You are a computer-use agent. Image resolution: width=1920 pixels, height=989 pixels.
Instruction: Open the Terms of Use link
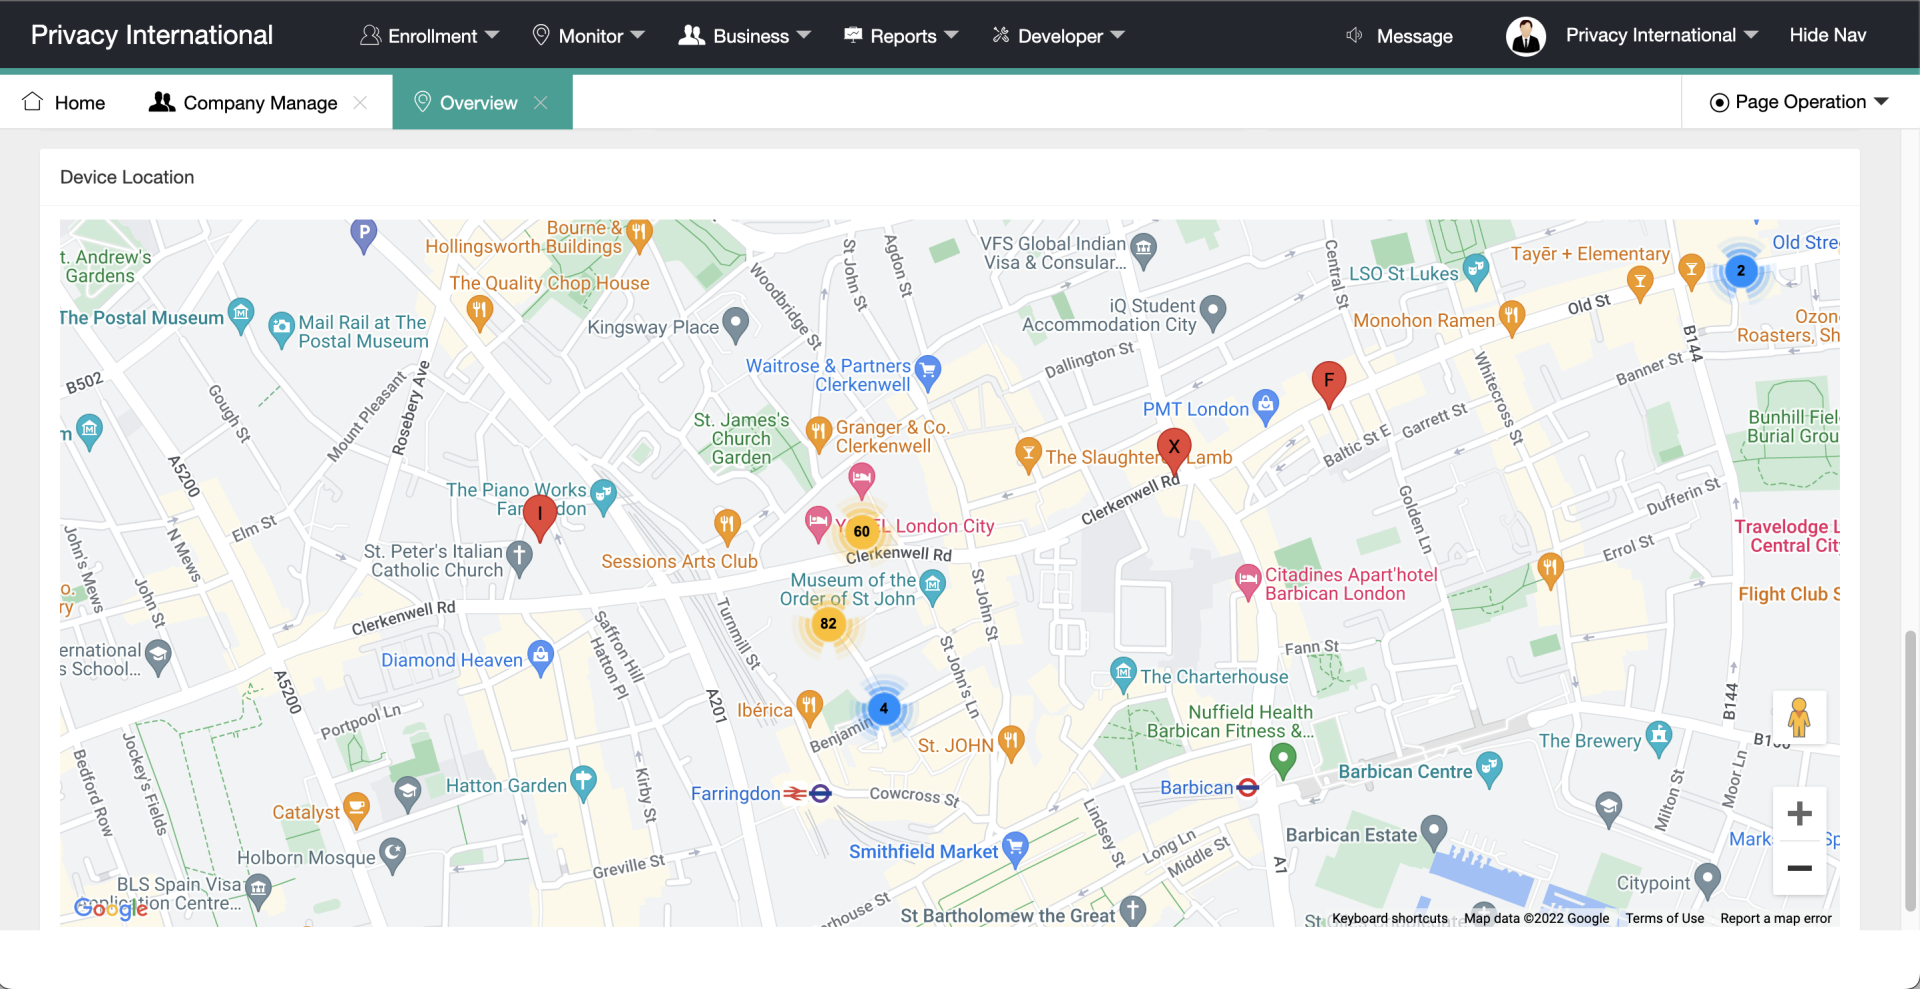(1664, 918)
